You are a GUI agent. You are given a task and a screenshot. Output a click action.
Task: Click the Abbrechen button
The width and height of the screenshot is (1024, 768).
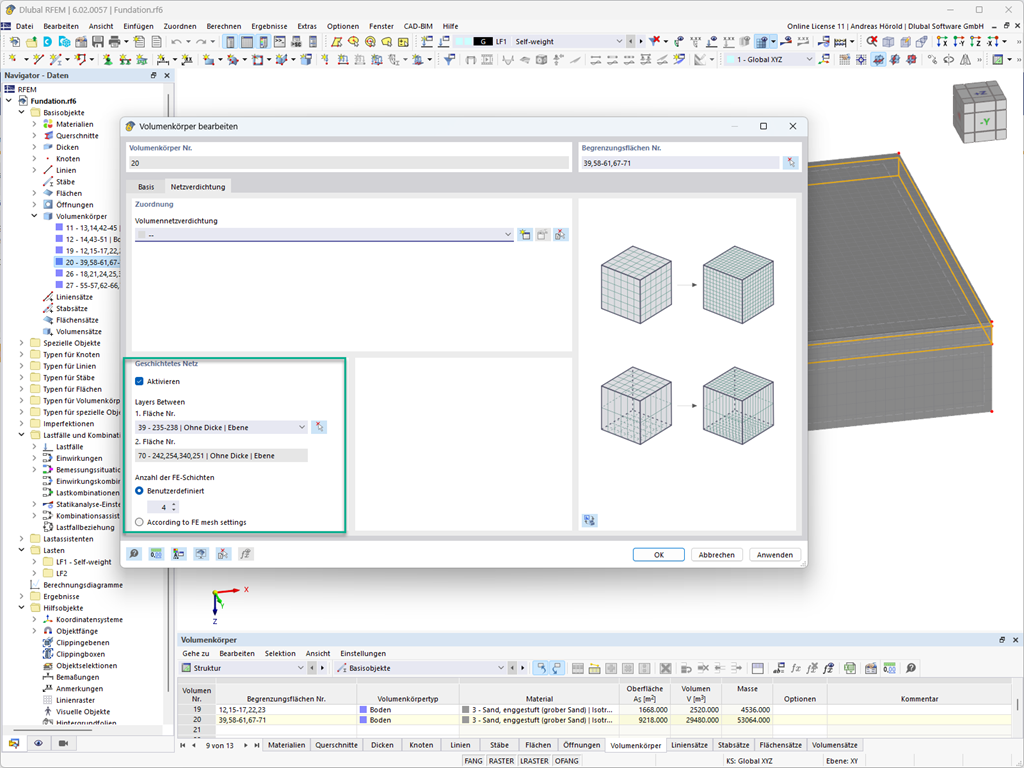click(x=716, y=555)
